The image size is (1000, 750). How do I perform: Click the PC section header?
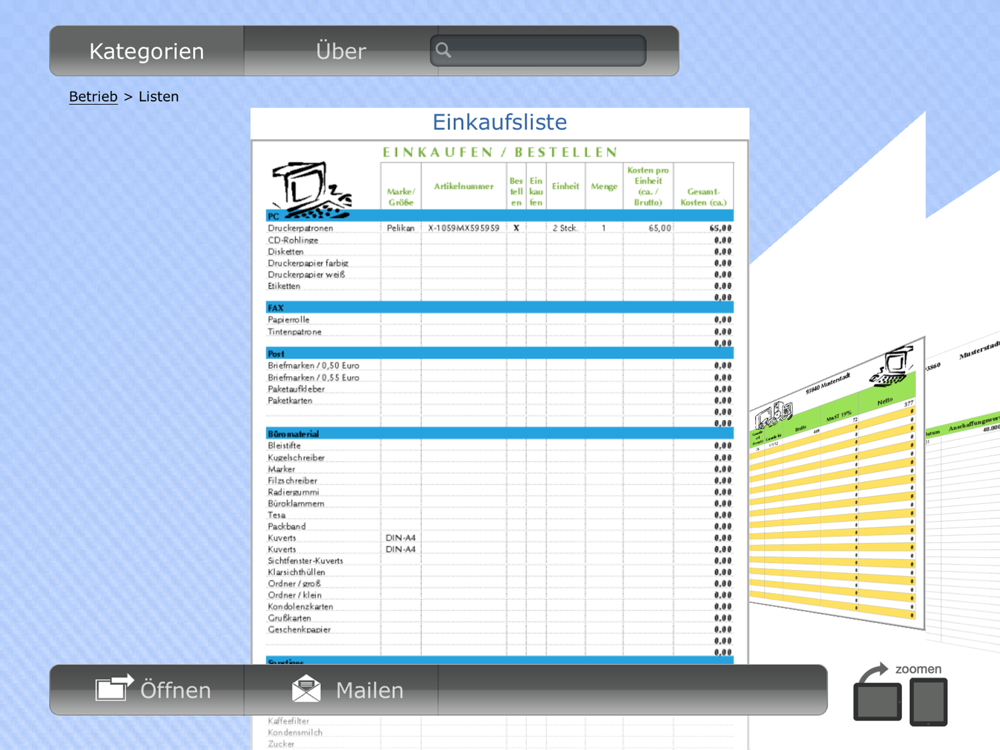tap(499, 216)
